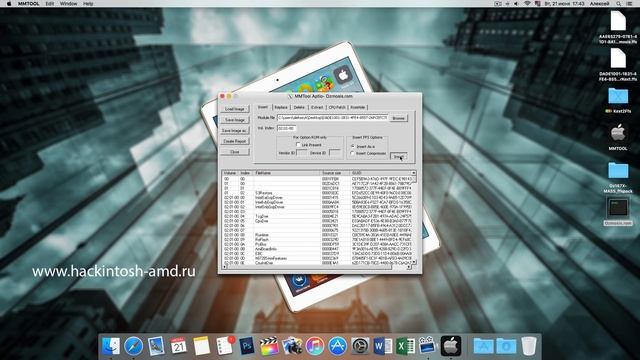The image size is (640, 360).
Task: Select the S3Restore module row
Action: coord(318,193)
